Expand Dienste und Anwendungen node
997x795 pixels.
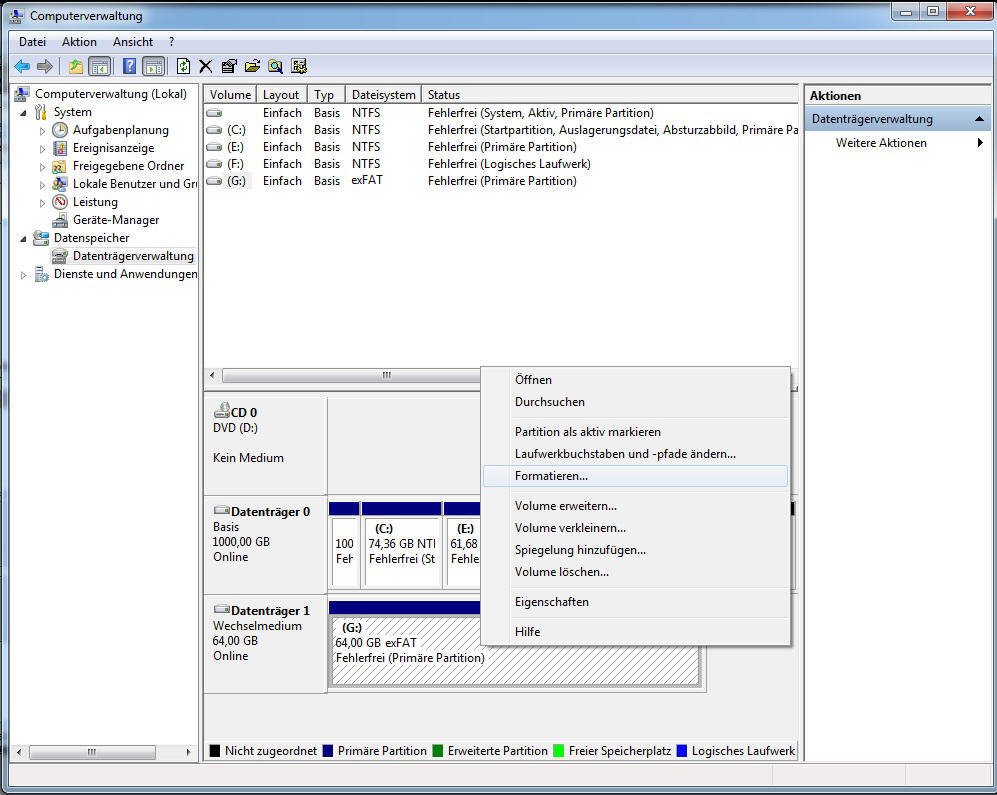(x=24, y=275)
